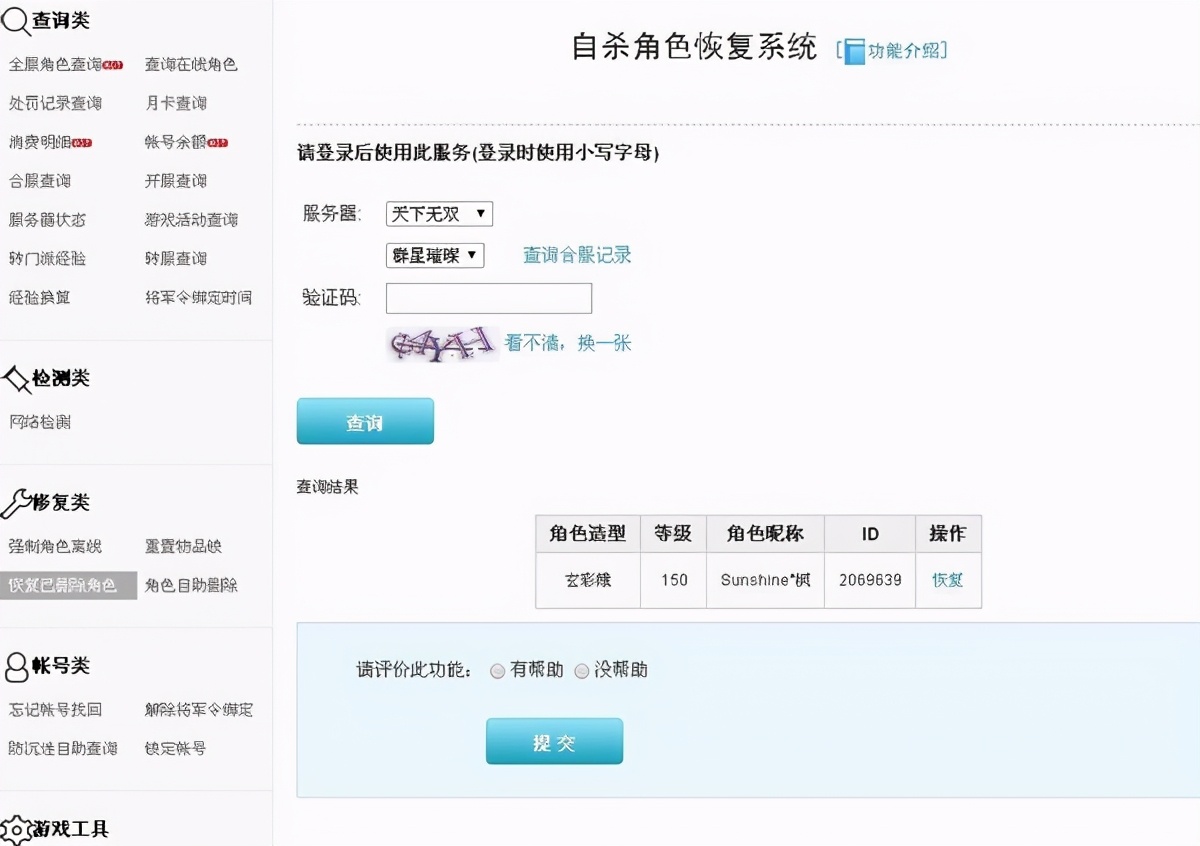
Task: Select the 没帮助 radio button
Action: point(581,671)
